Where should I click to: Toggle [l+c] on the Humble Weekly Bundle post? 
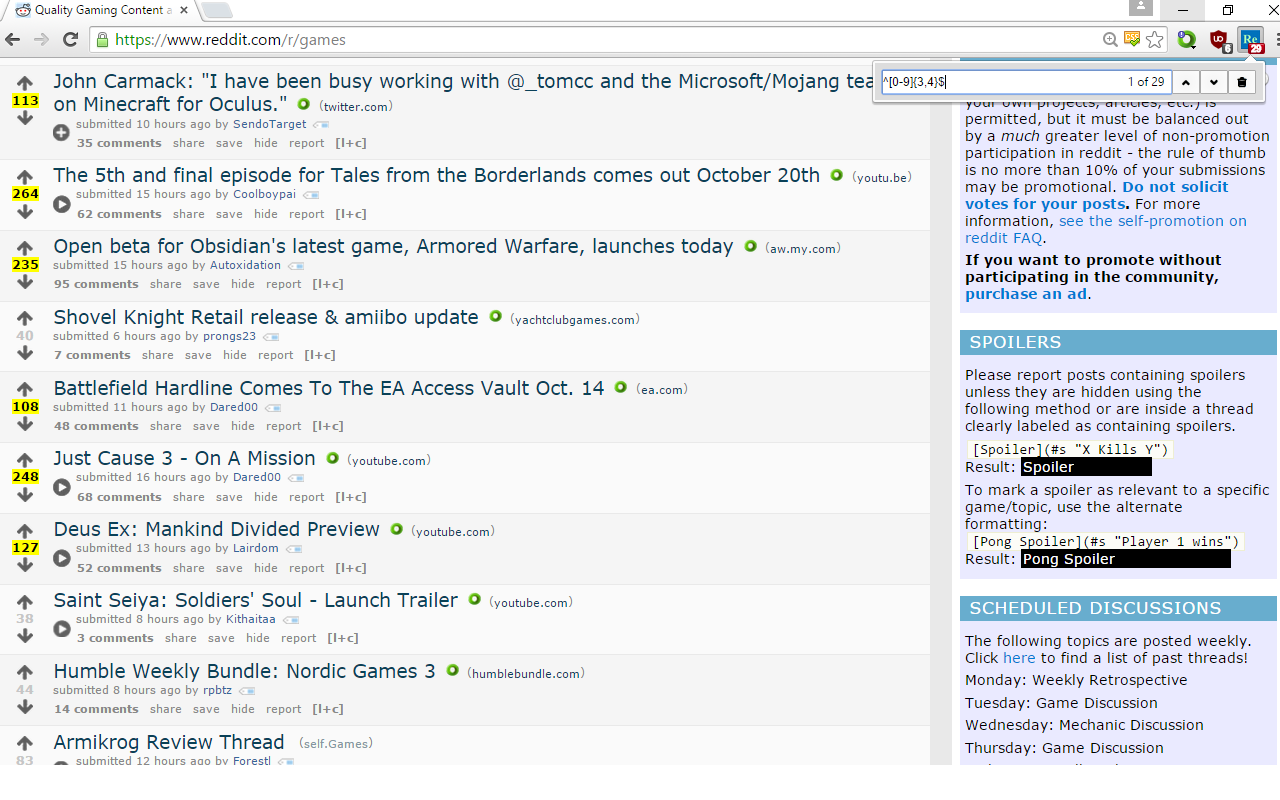pyautogui.click(x=328, y=709)
